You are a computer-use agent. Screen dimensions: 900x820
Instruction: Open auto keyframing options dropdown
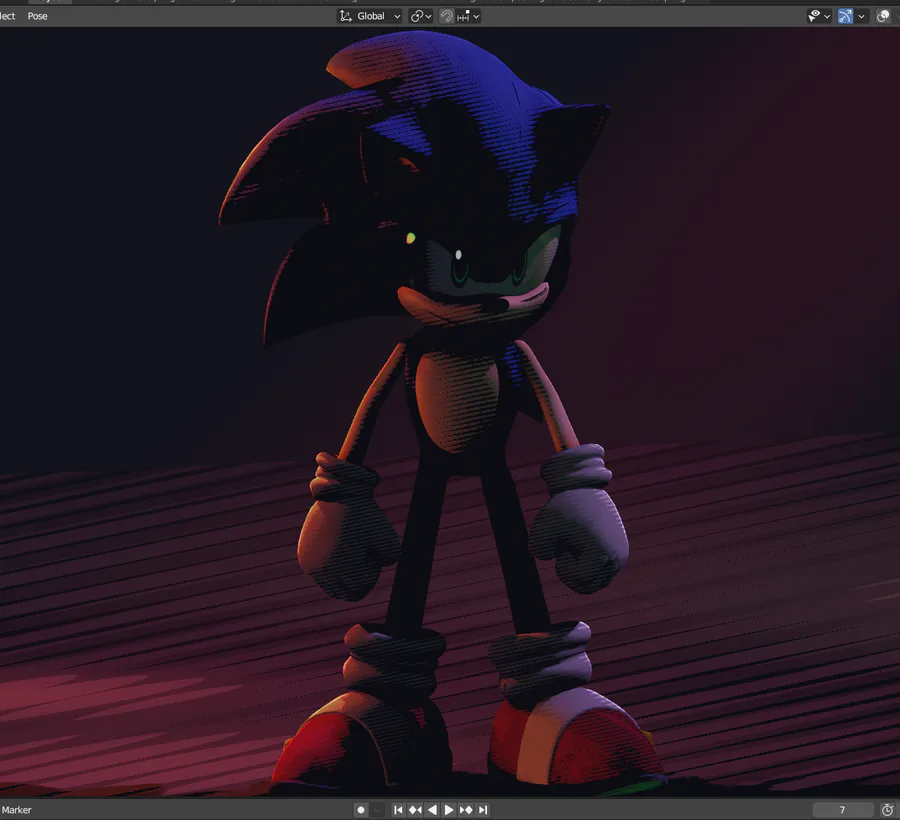377,810
